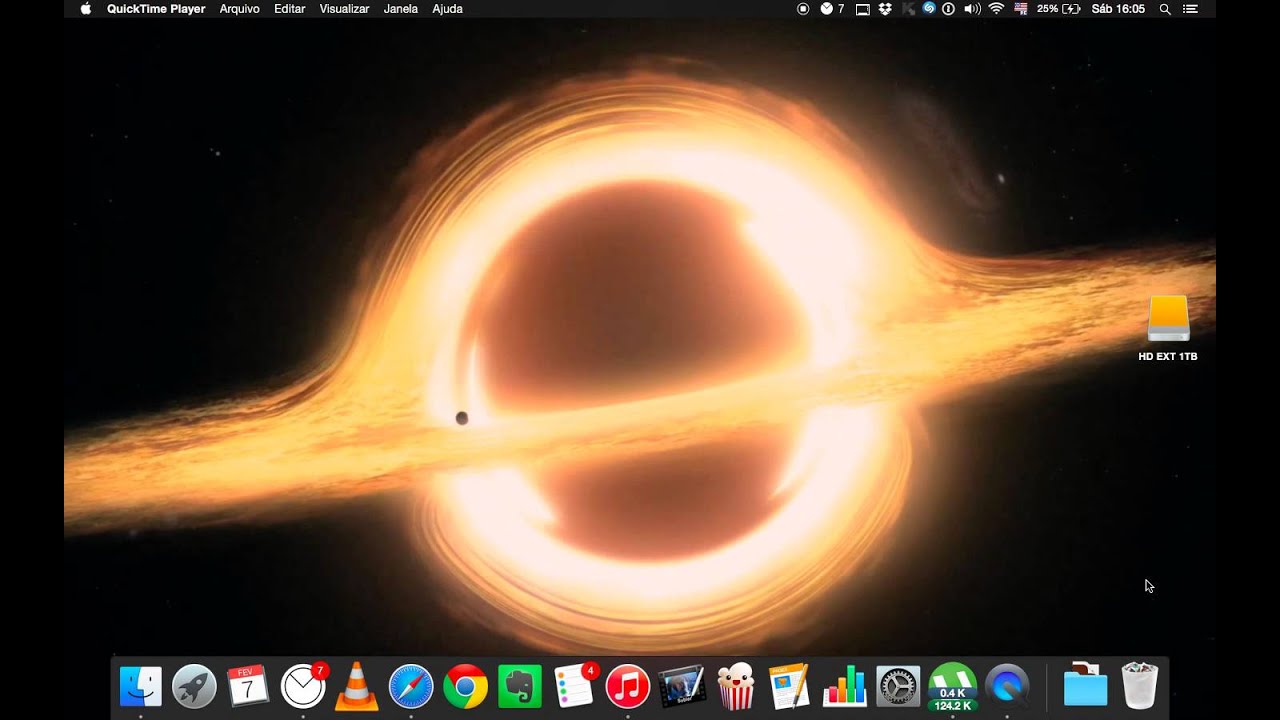Open Pages document icon in Dock
The width and height of the screenshot is (1280, 720).
pos(790,687)
